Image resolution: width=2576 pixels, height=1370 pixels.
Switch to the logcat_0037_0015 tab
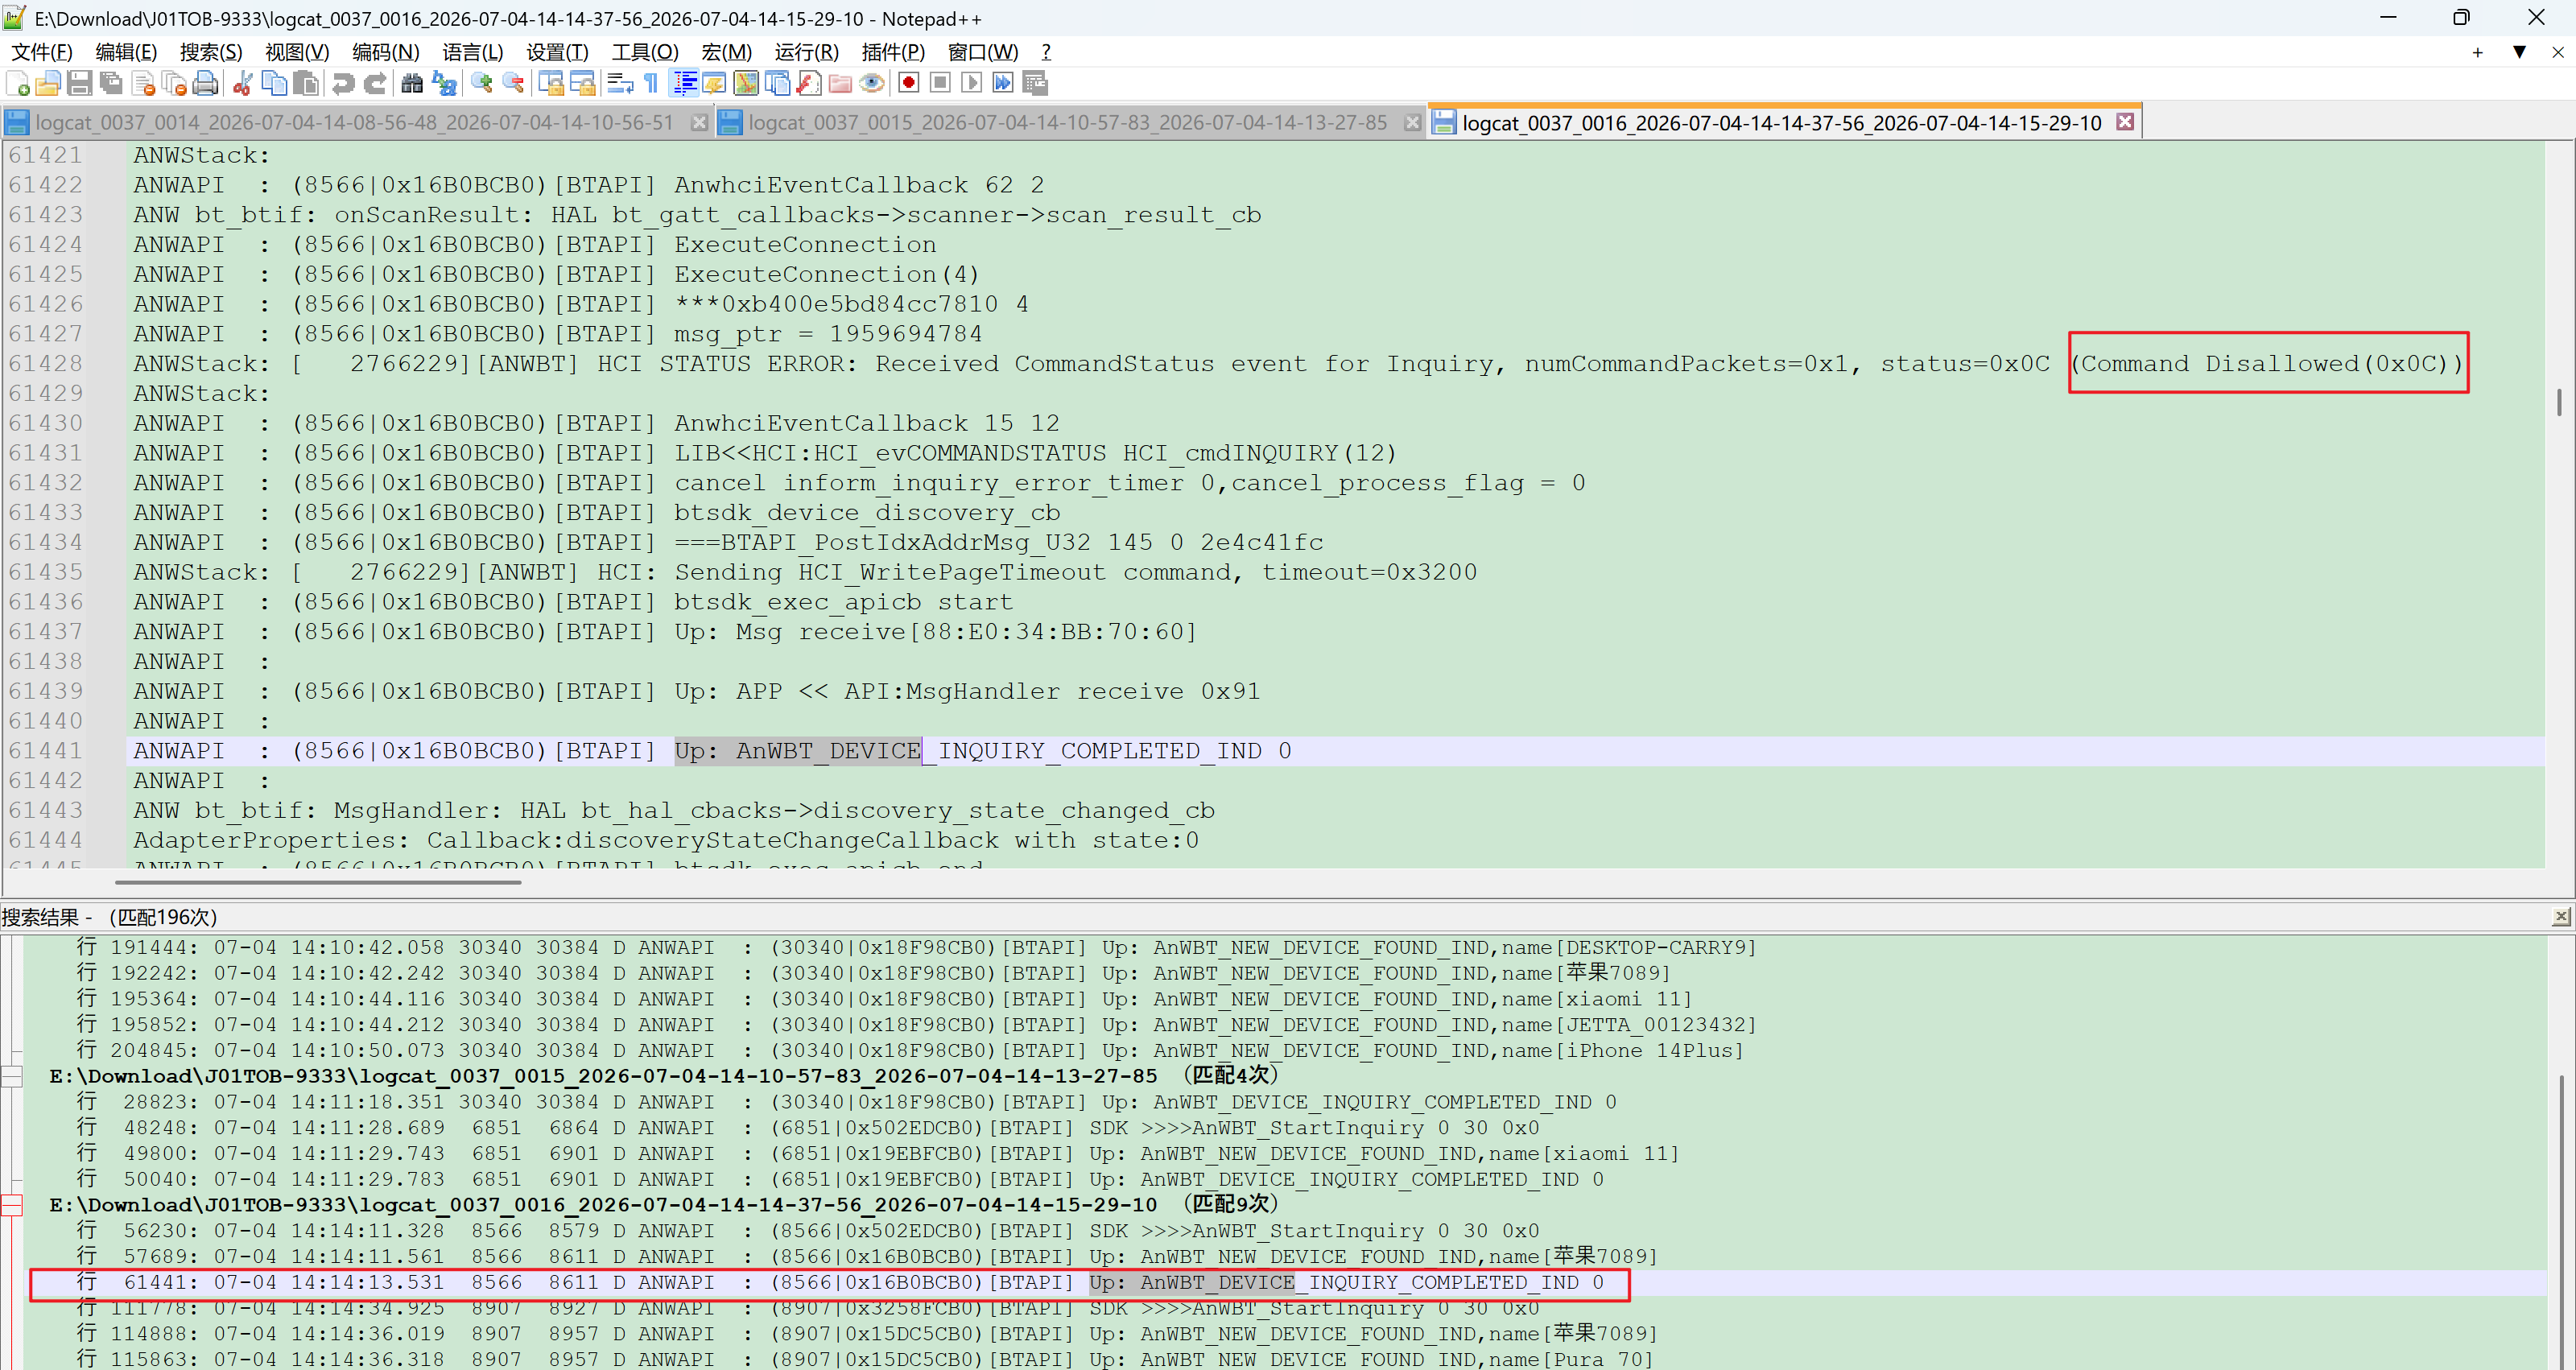click(1068, 123)
